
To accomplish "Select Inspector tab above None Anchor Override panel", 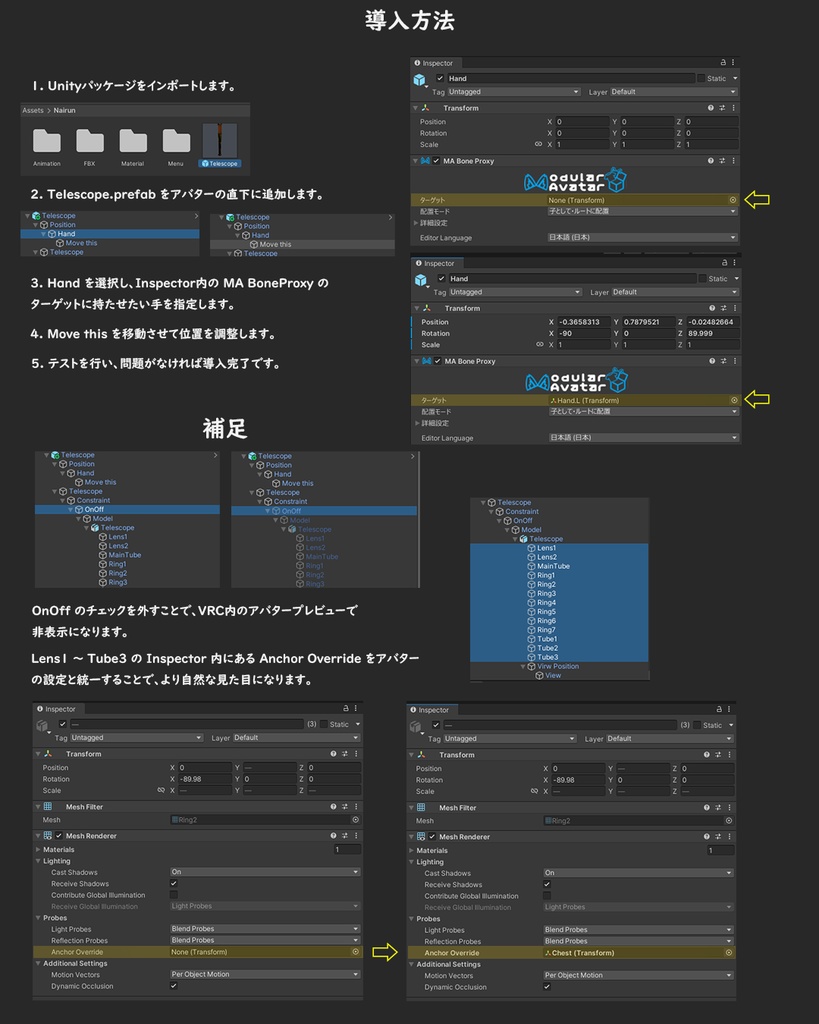I will click(57, 709).
